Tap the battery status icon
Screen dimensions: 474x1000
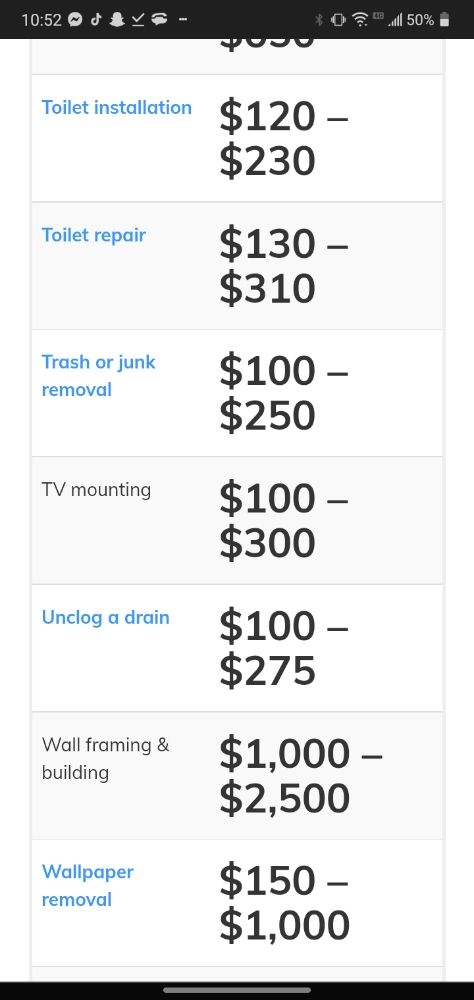point(445,20)
